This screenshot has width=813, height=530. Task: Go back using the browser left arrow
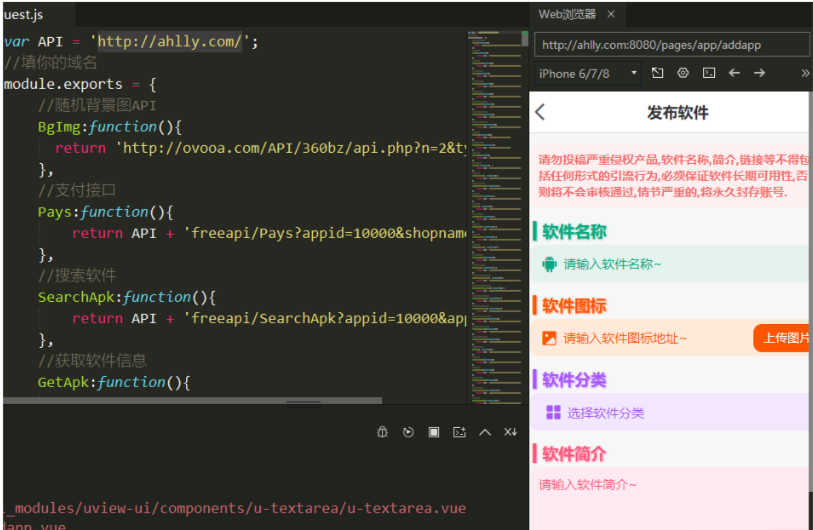pos(734,73)
